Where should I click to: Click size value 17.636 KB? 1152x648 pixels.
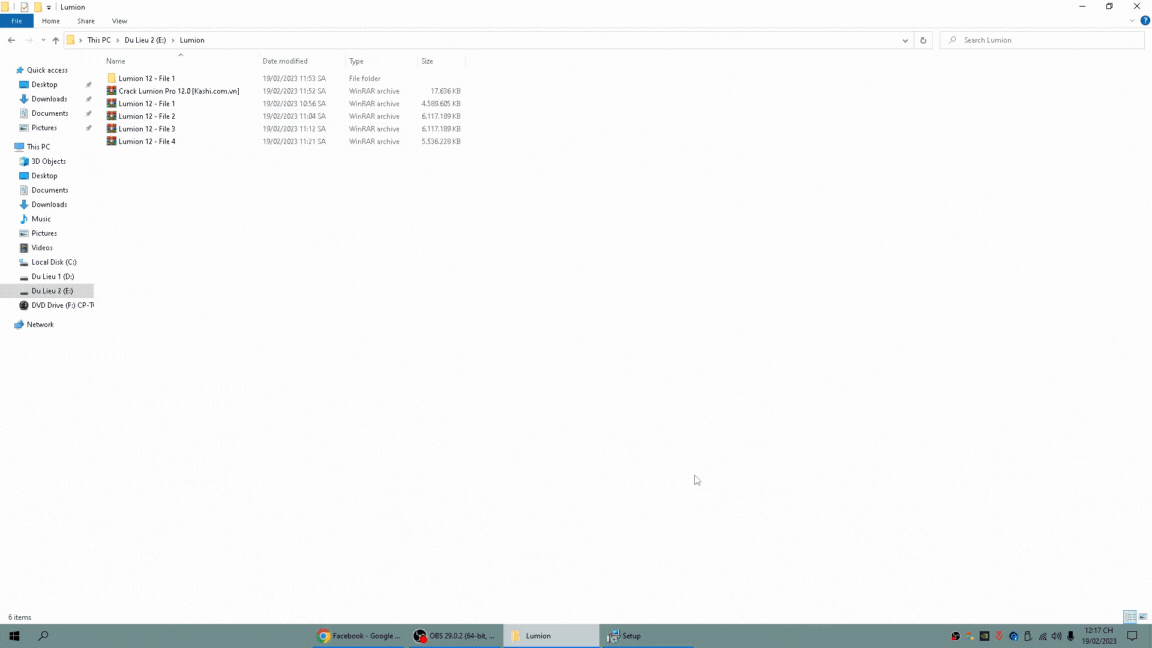coord(445,91)
